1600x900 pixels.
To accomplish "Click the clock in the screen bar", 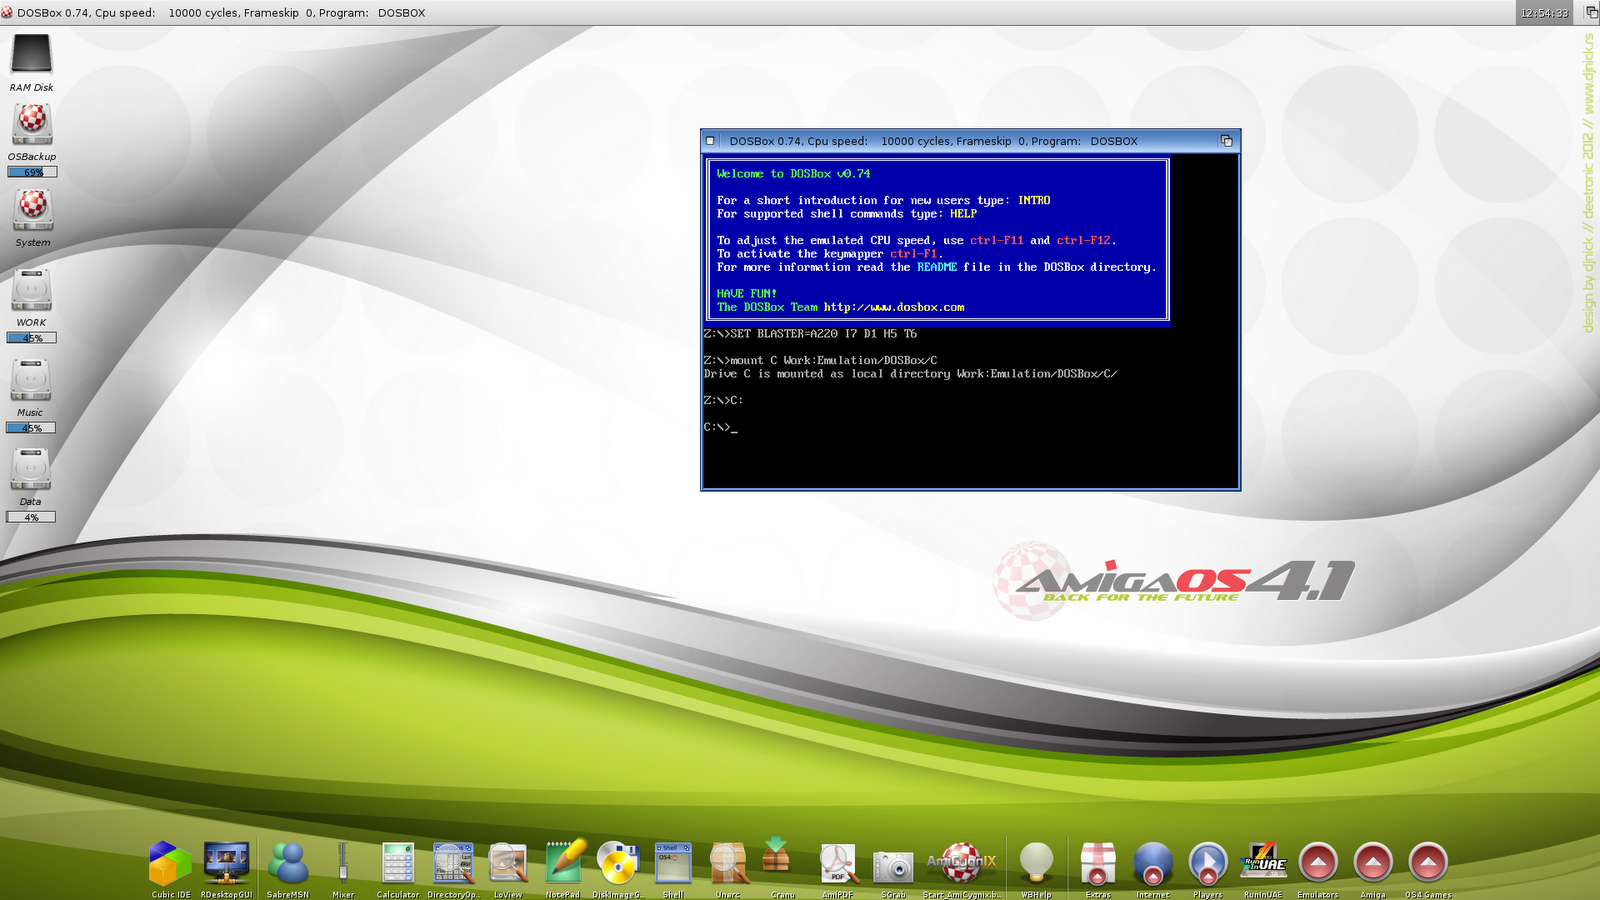I will (x=1544, y=13).
